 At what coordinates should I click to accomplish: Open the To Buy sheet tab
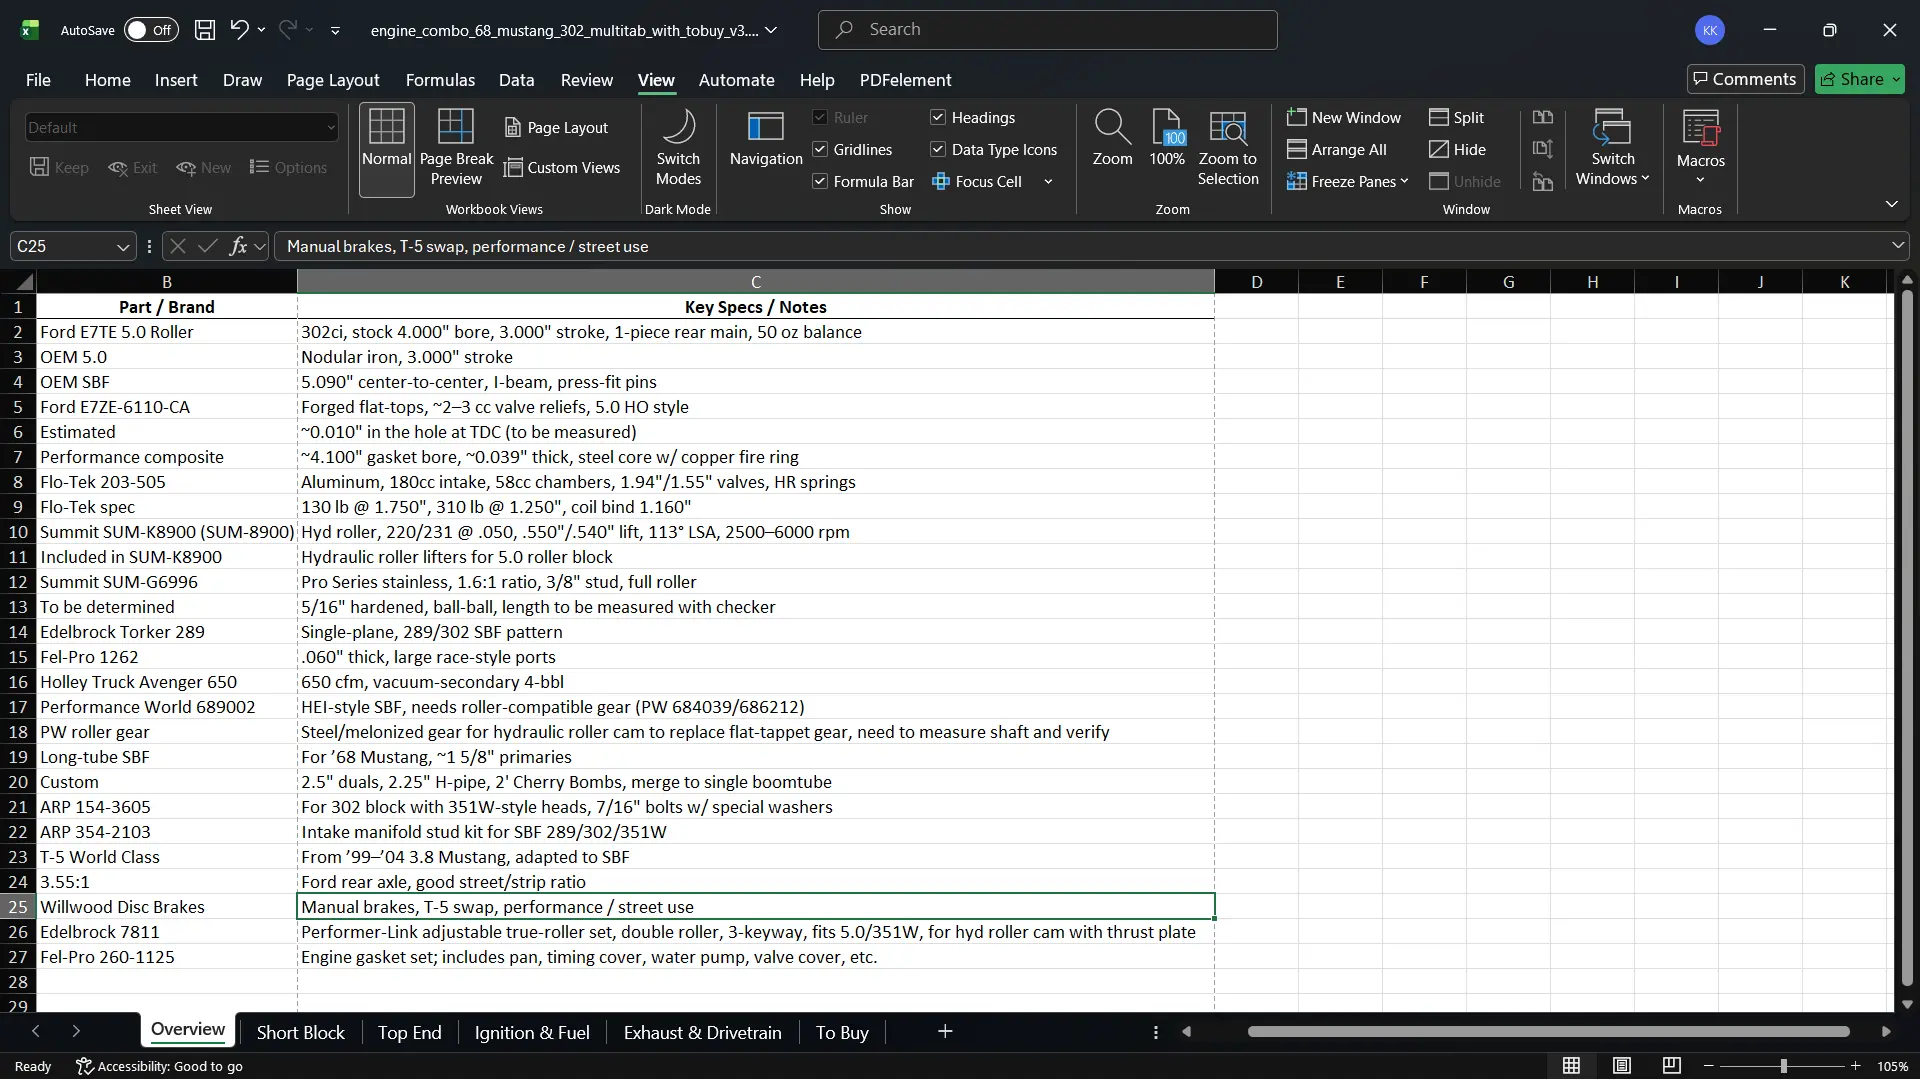click(842, 1032)
